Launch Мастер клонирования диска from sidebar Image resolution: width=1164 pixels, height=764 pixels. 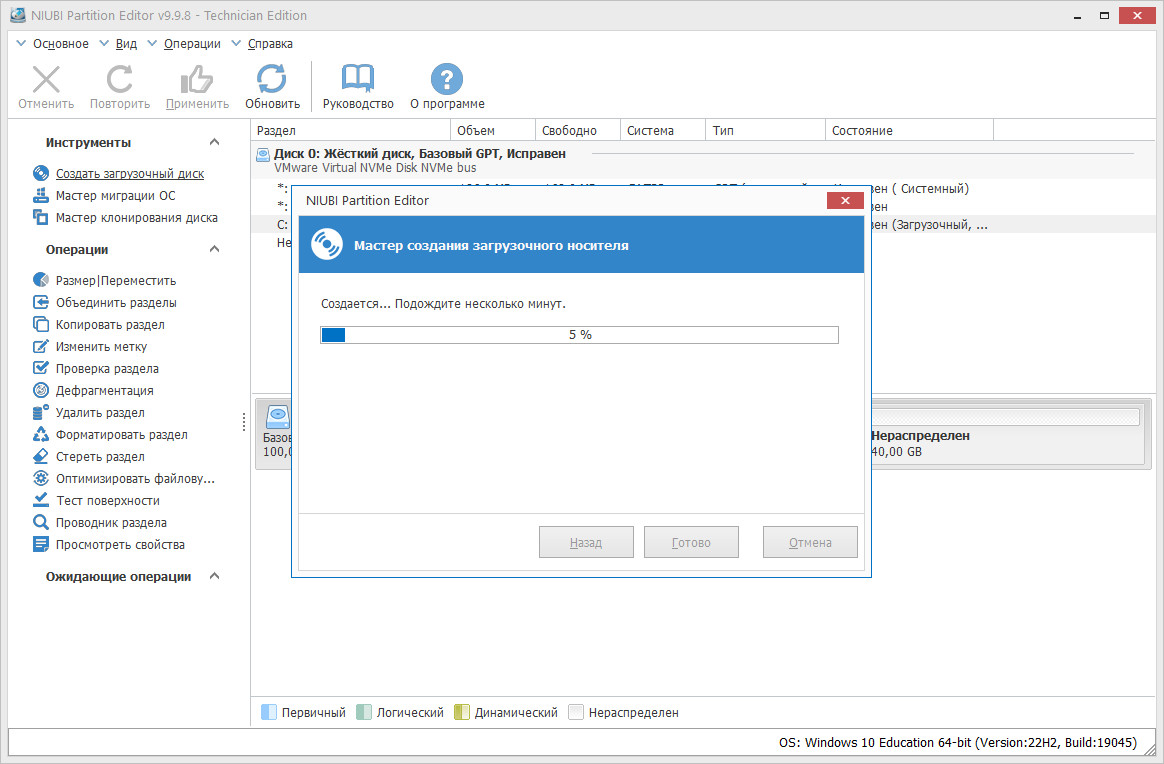click(x=137, y=218)
